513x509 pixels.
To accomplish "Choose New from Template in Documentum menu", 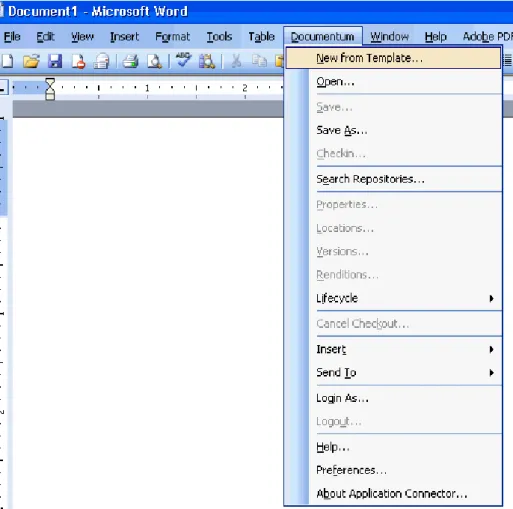I will coord(393,58).
